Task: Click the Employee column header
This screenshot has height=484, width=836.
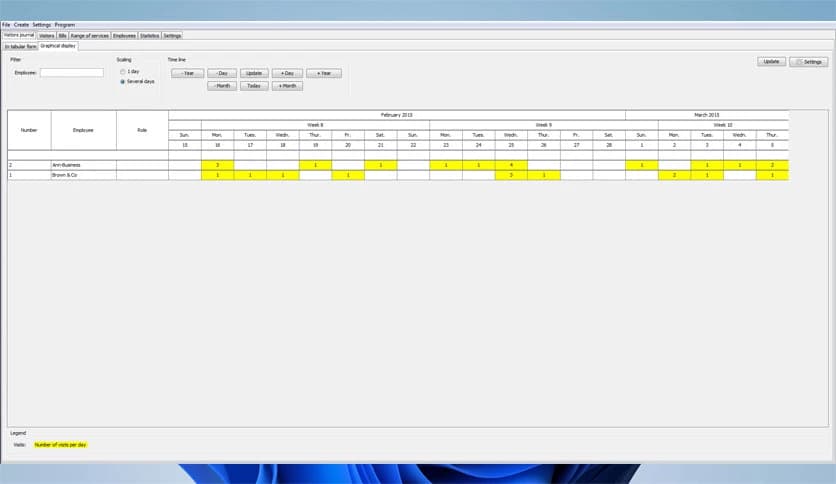Action: pyautogui.click(x=84, y=130)
